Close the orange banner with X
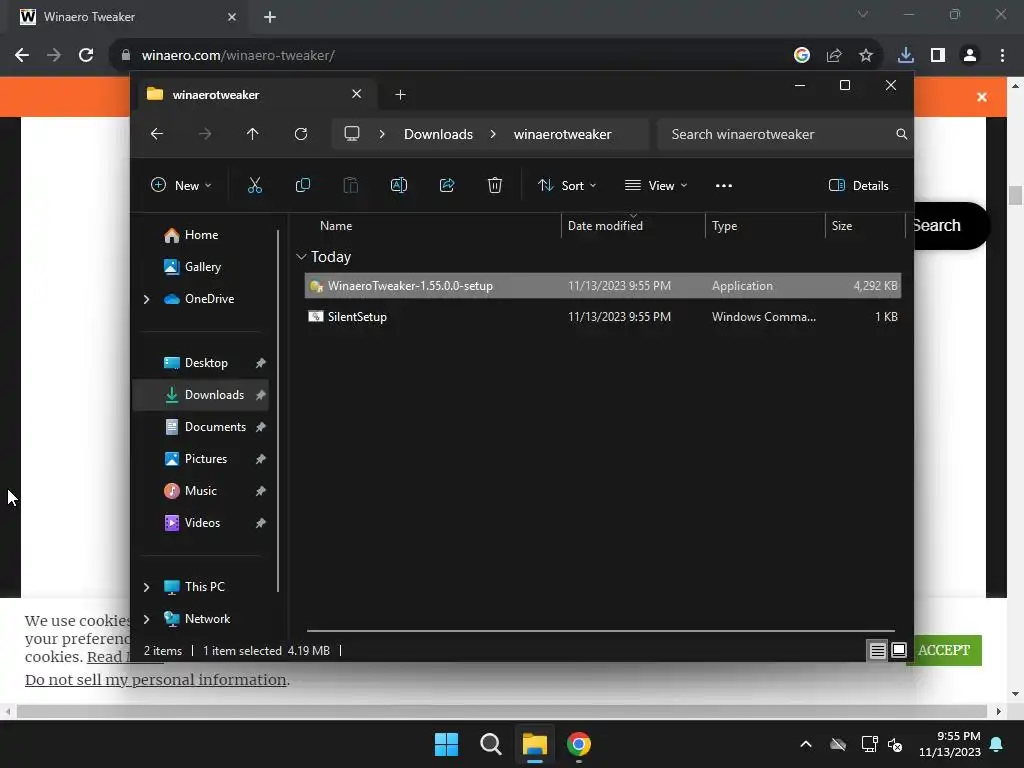 coord(982,97)
